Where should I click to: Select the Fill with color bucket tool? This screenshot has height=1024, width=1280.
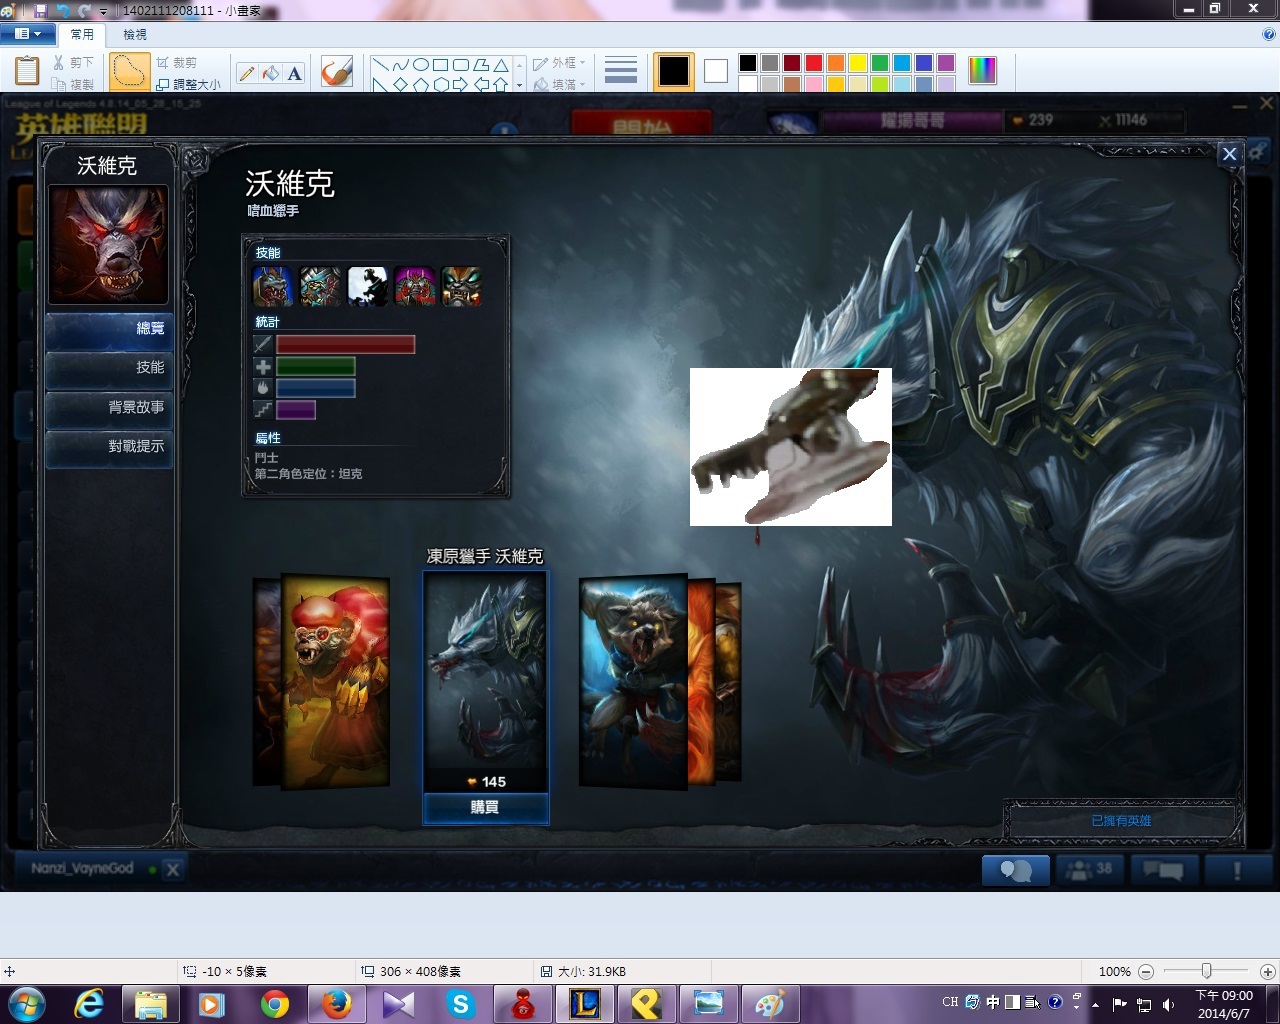pyautogui.click(x=270, y=73)
